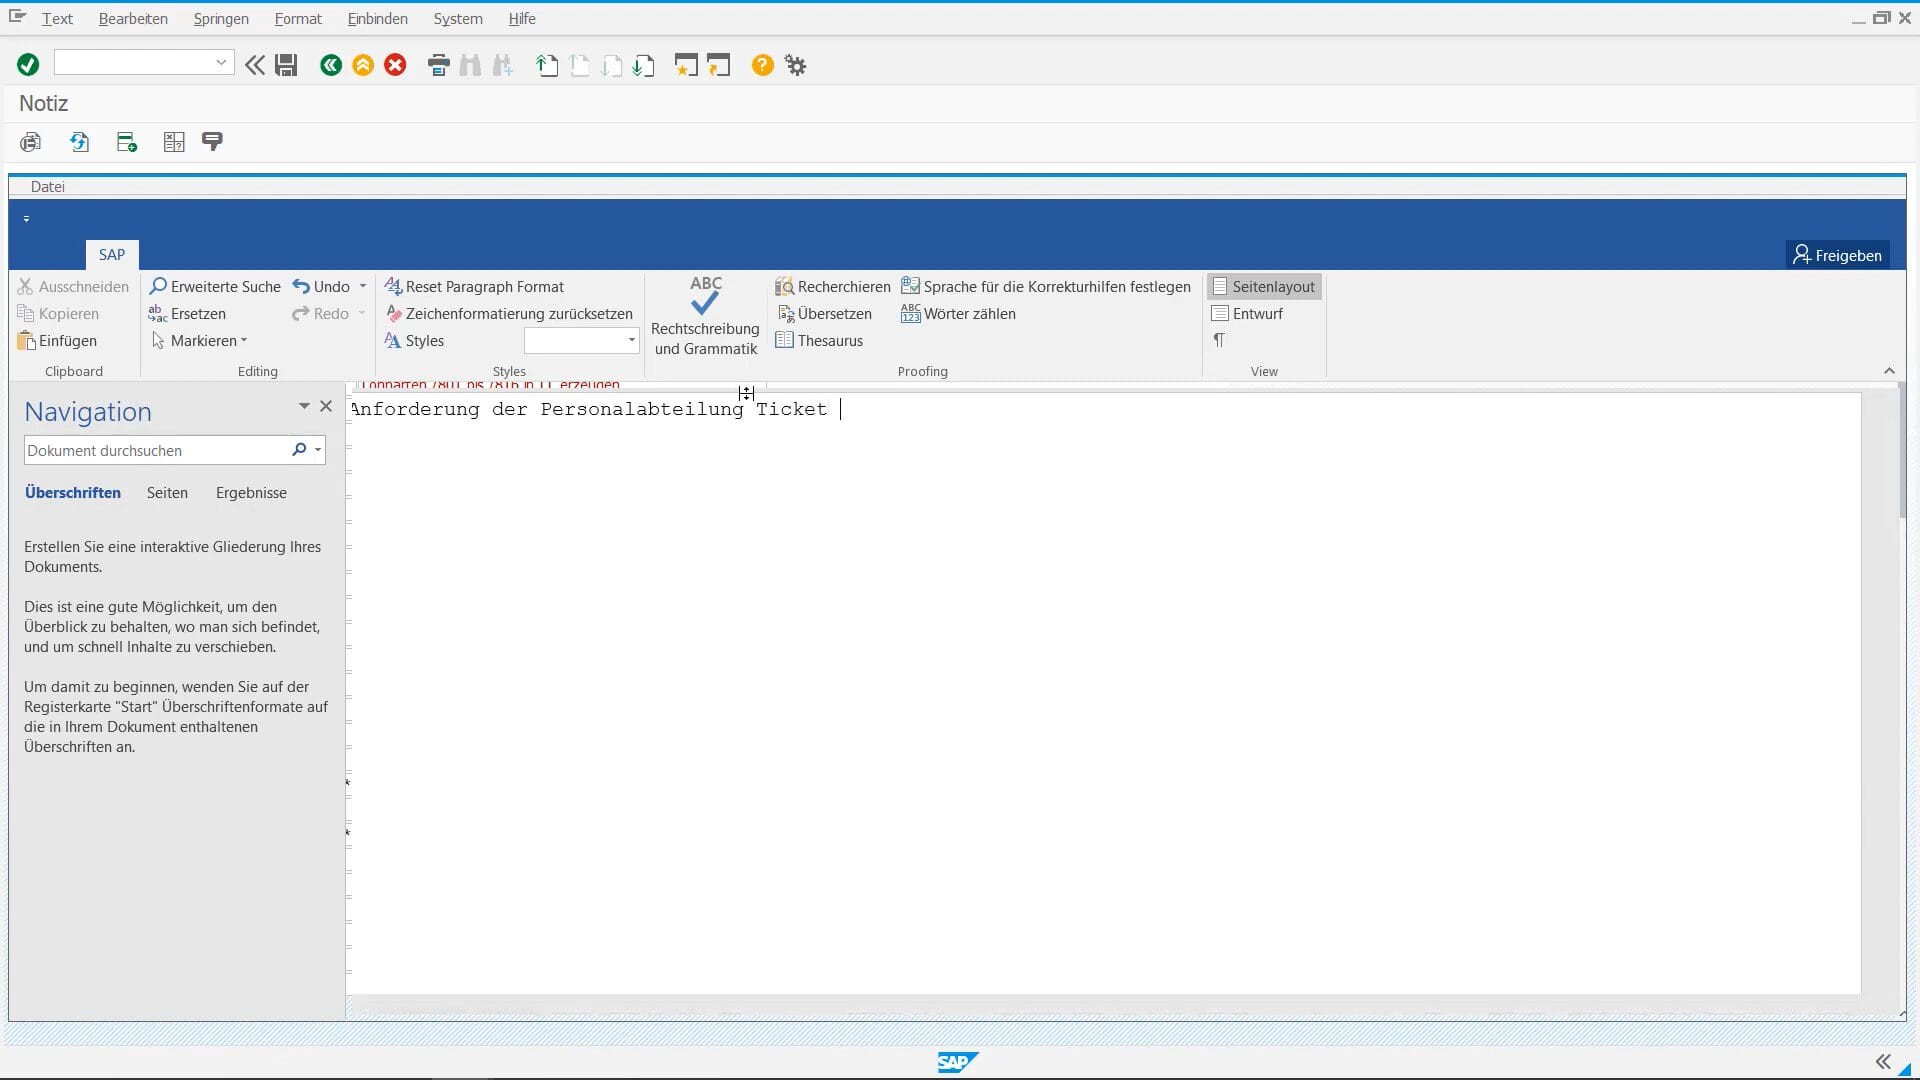Click the Find Next binoculars icon
The width and height of the screenshot is (1920, 1080).
point(503,65)
